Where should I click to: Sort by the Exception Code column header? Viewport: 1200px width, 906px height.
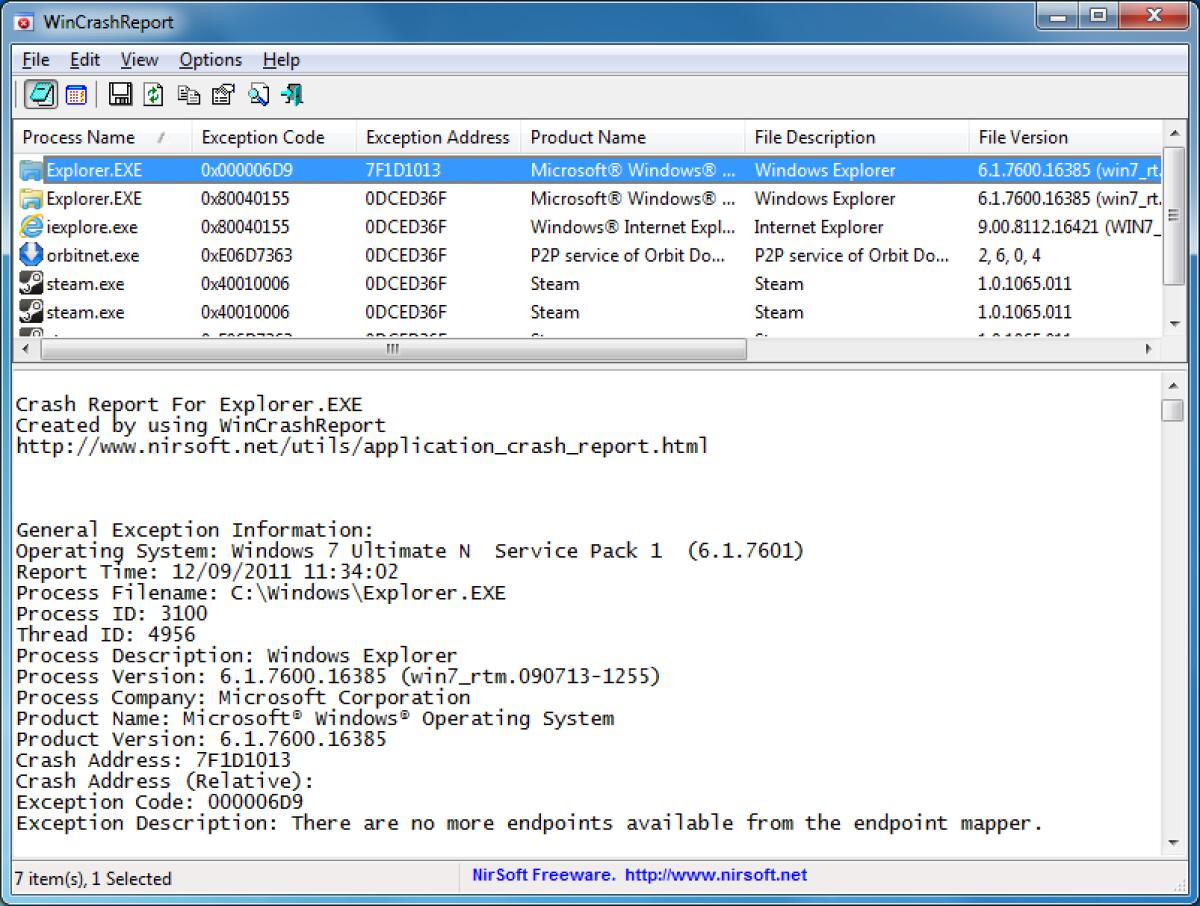pyautogui.click(x=261, y=137)
